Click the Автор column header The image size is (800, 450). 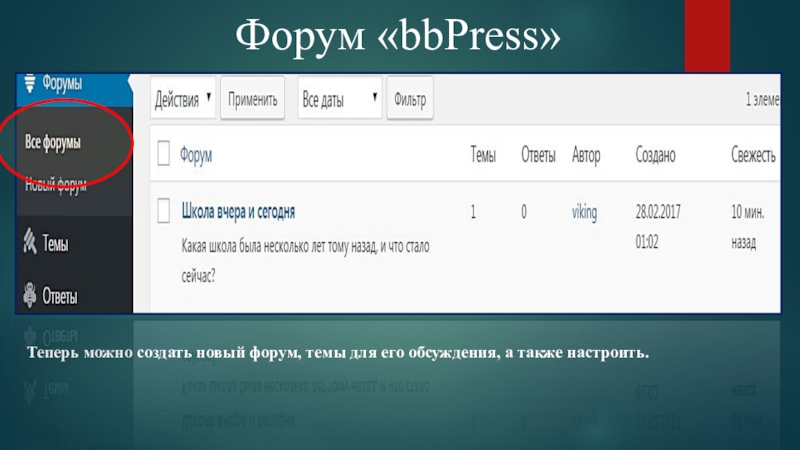click(586, 155)
